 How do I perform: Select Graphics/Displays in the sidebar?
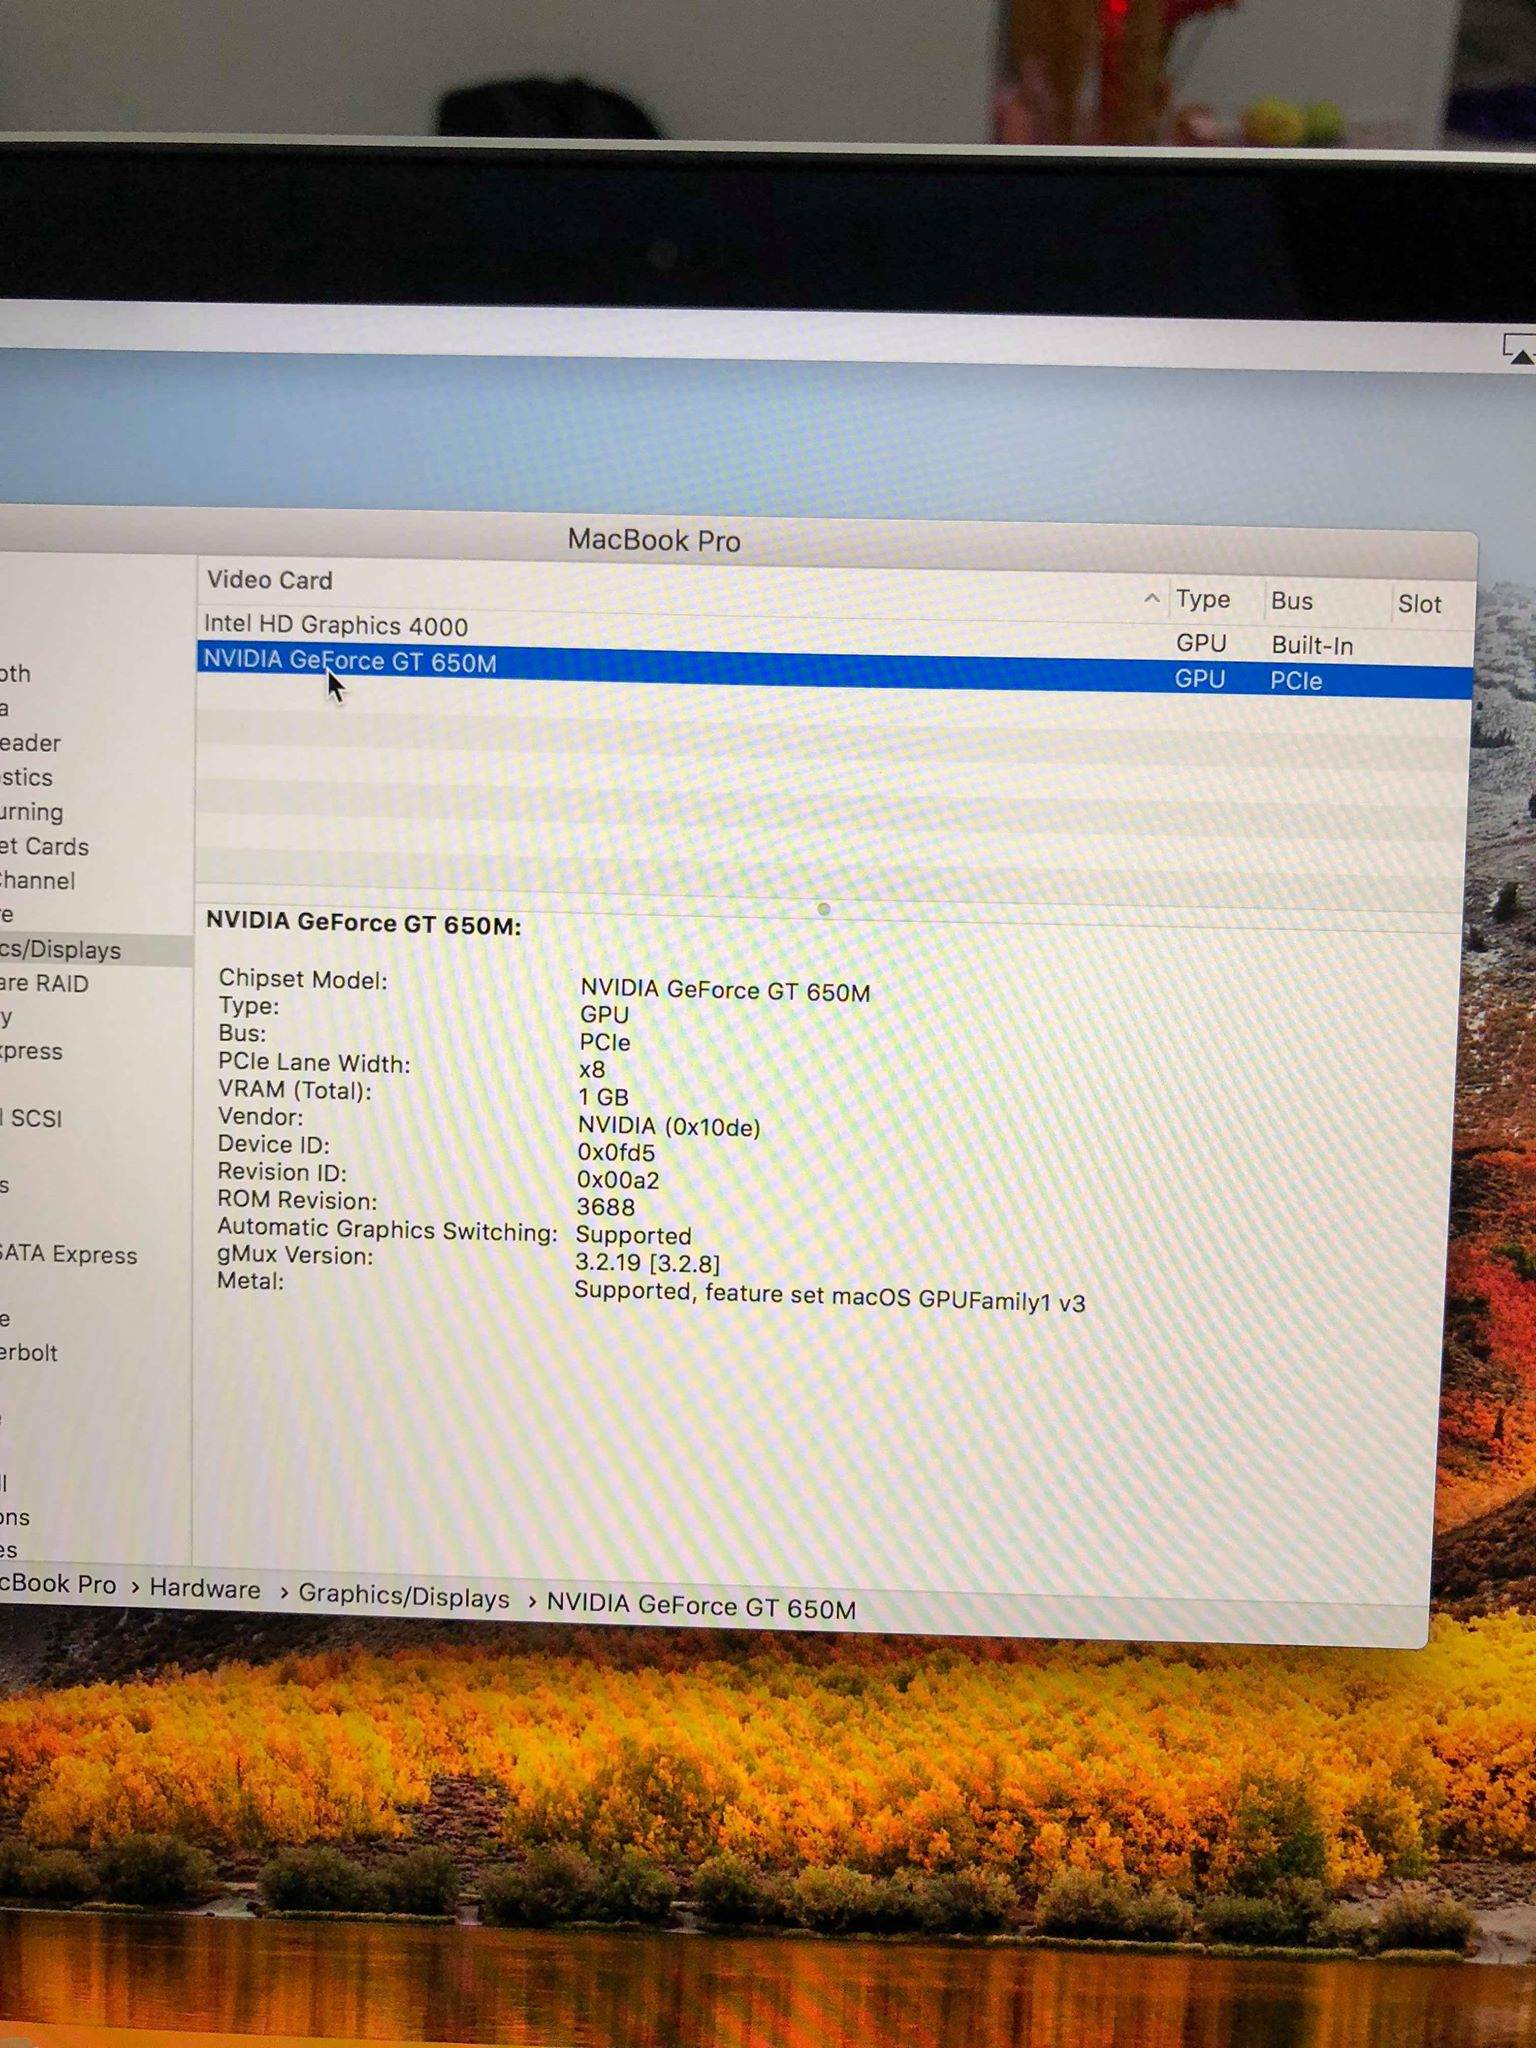95,950
